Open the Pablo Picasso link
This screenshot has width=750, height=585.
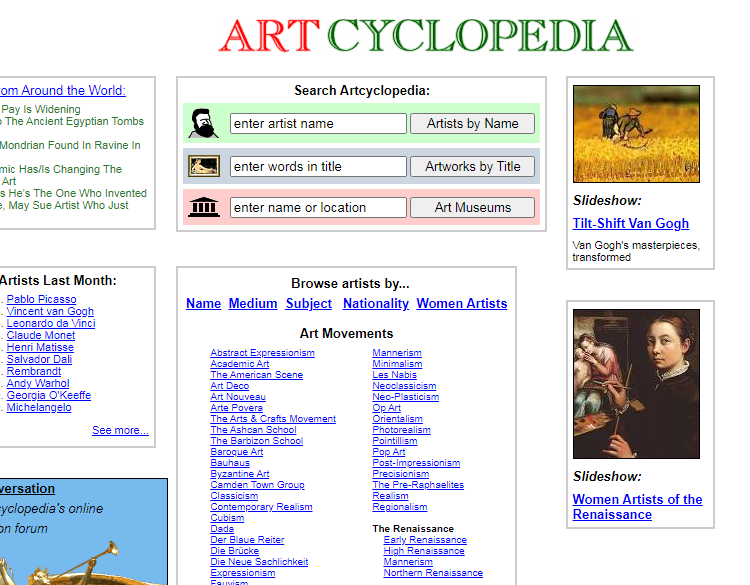click(41, 299)
